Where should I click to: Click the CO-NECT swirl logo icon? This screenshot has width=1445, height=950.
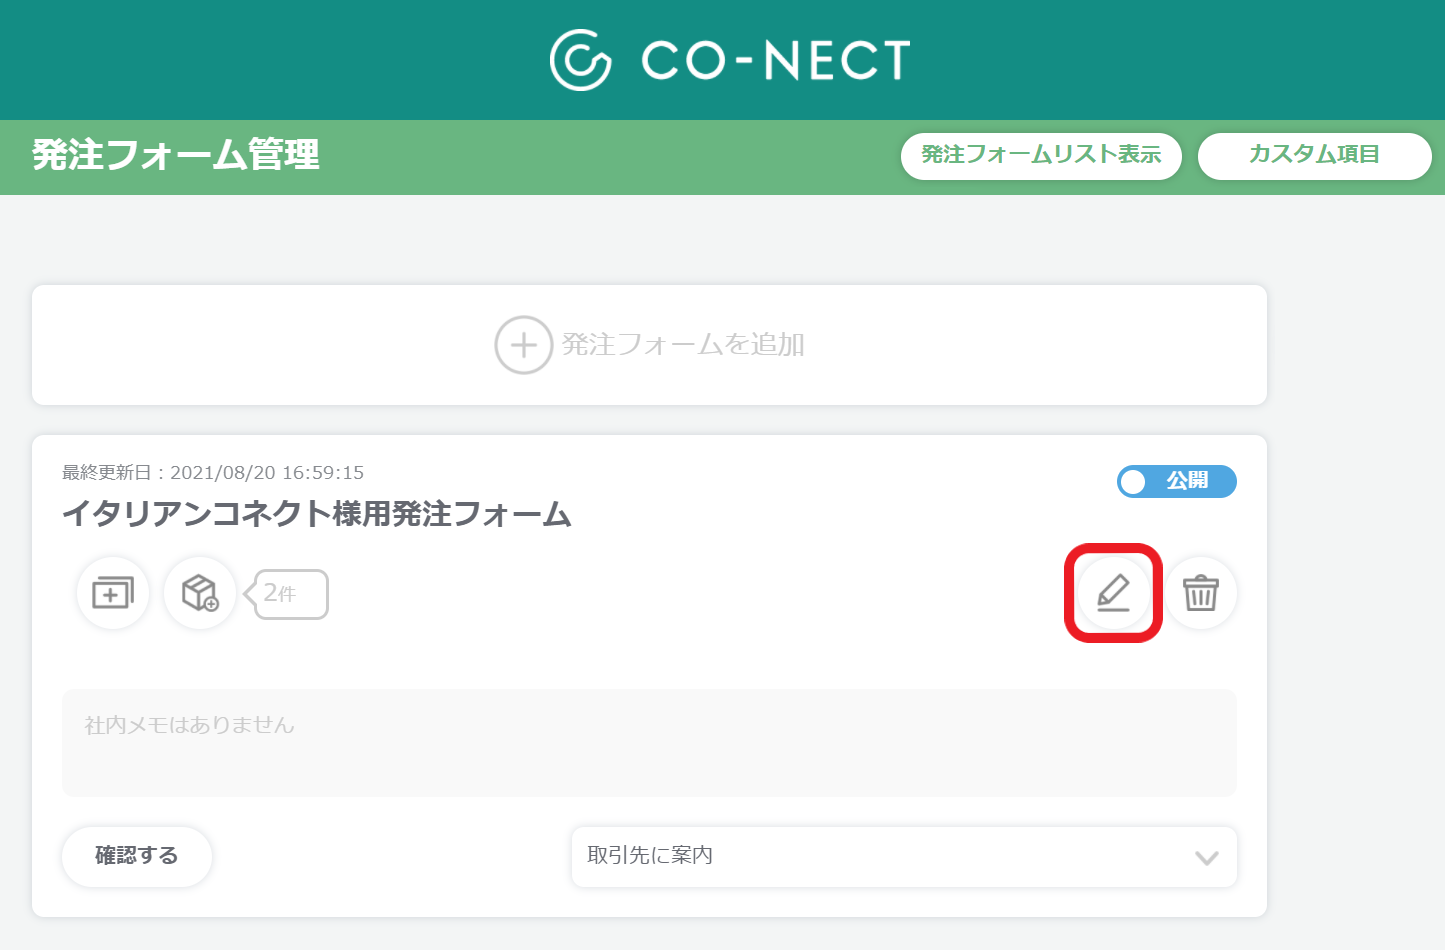tap(580, 60)
